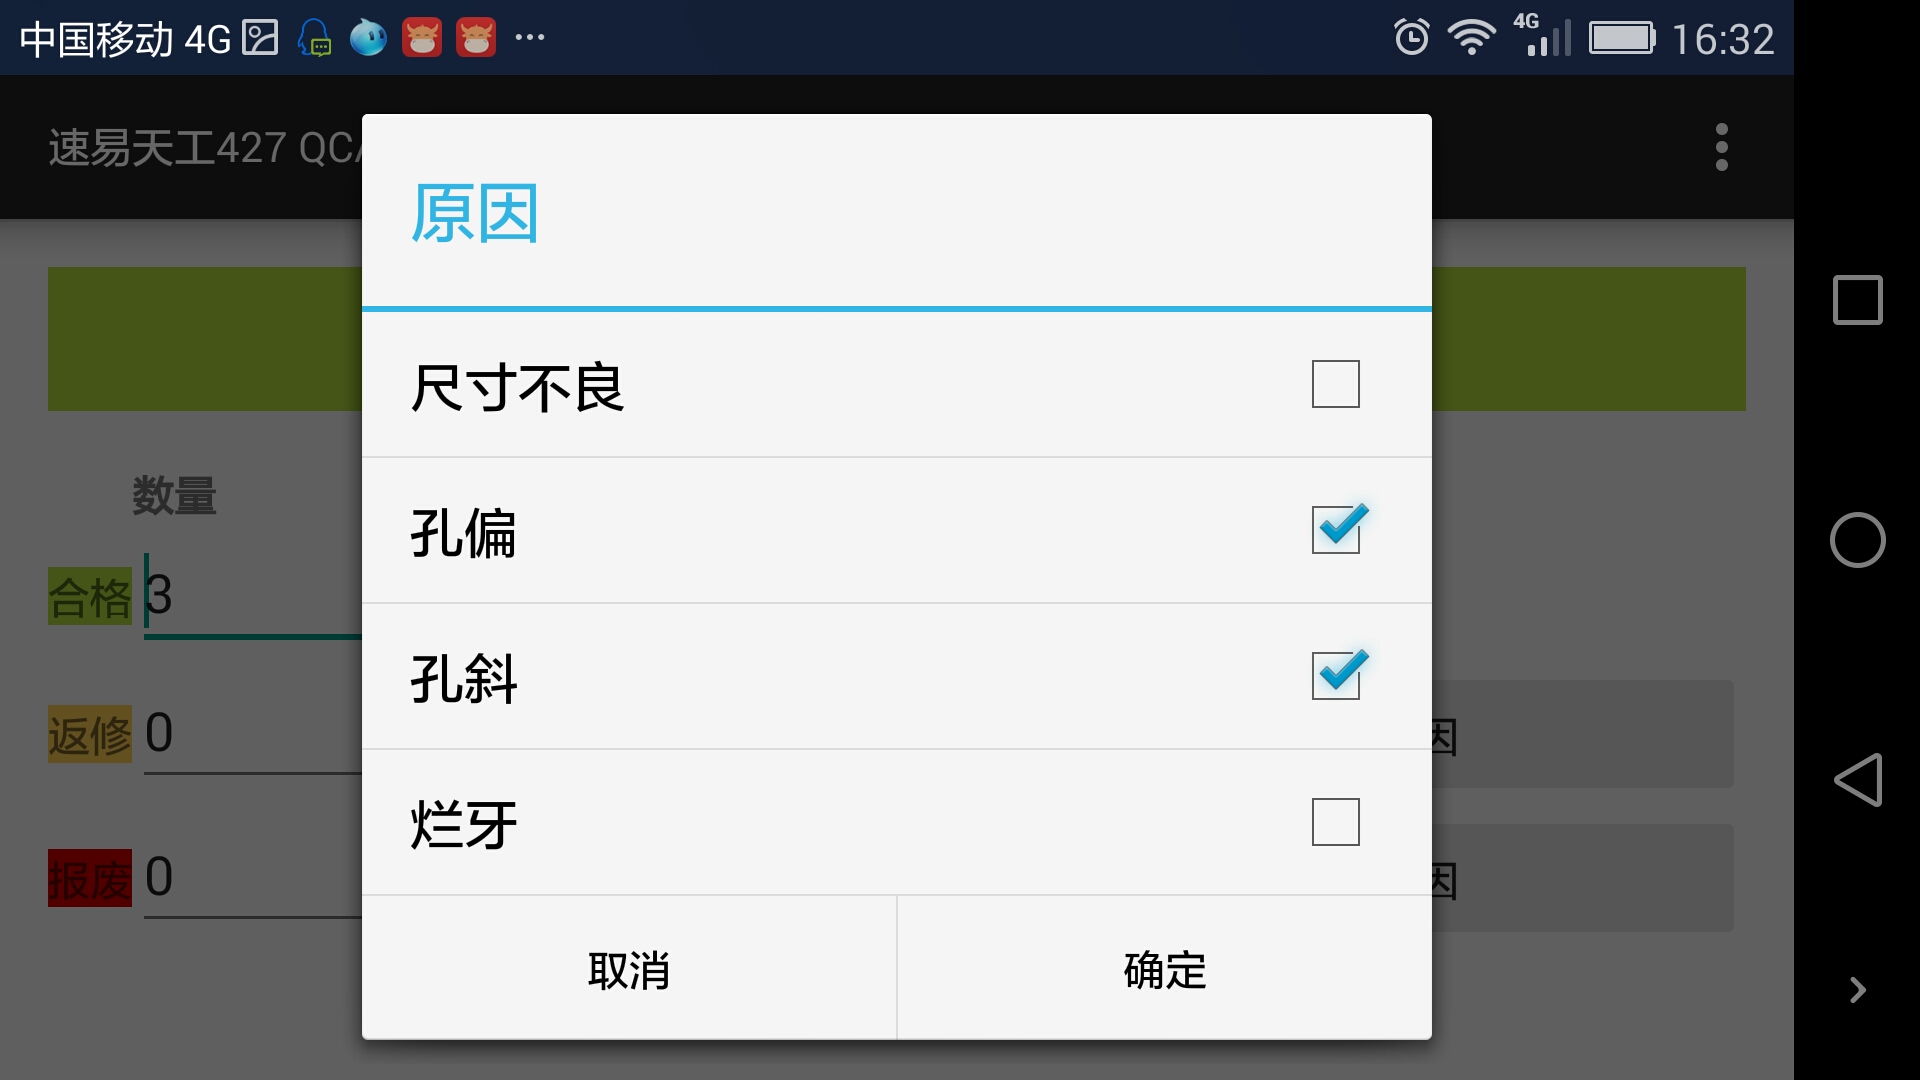Uncheck the 孔偏 checkbox
1920x1080 pixels.
click(x=1338, y=528)
